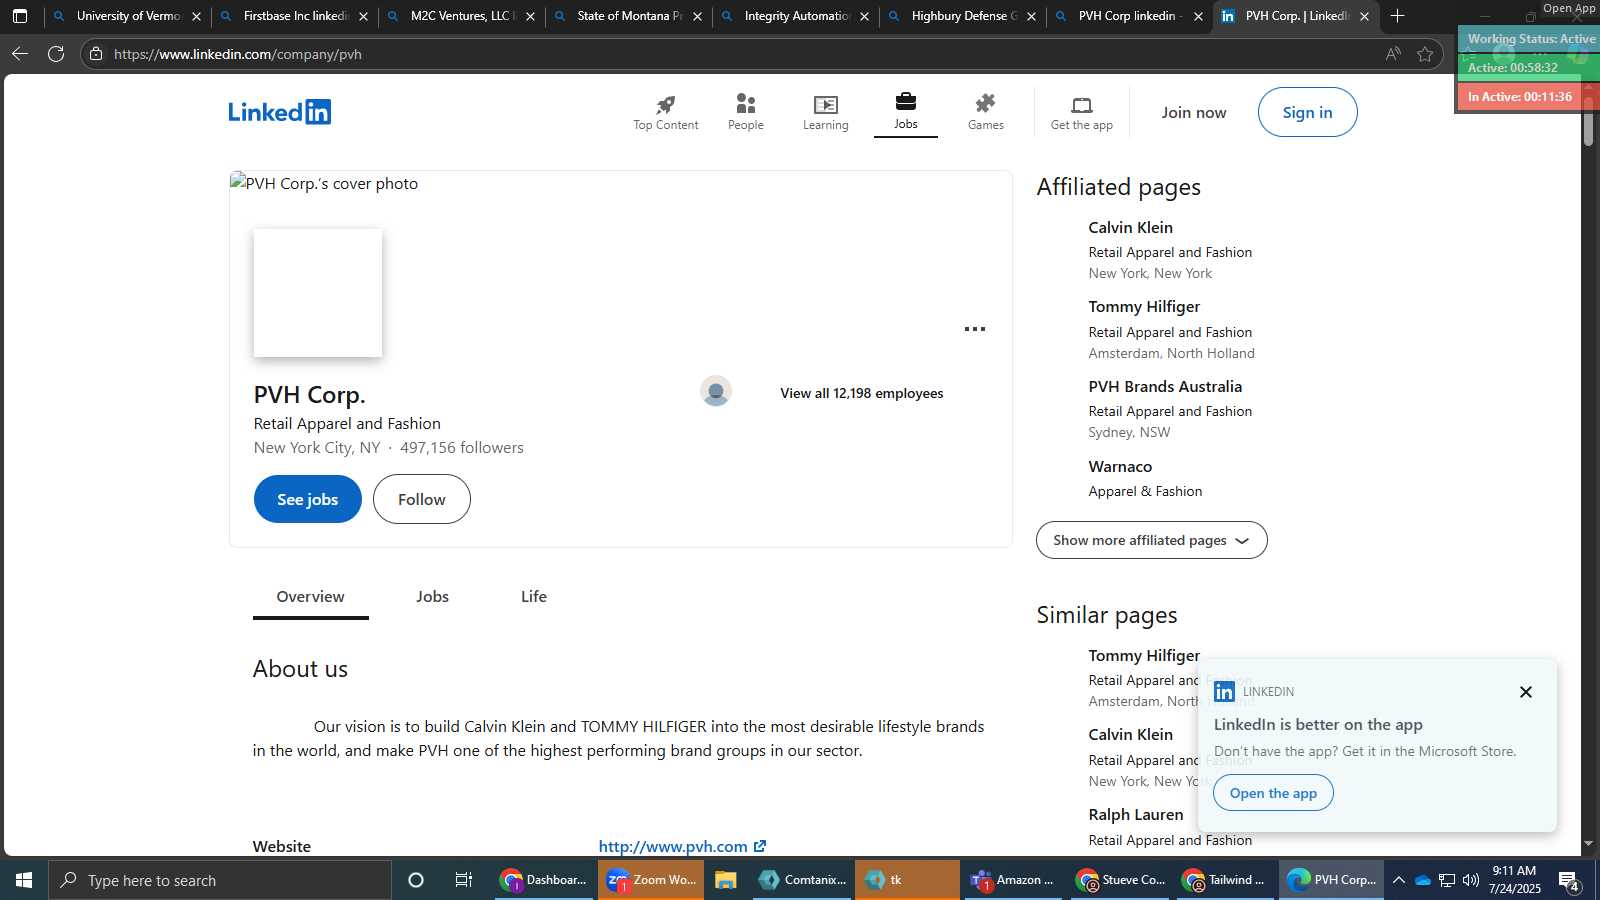Viewport: 1600px width, 900px height.
Task: Click the Follow button
Action: (x=421, y=499)
